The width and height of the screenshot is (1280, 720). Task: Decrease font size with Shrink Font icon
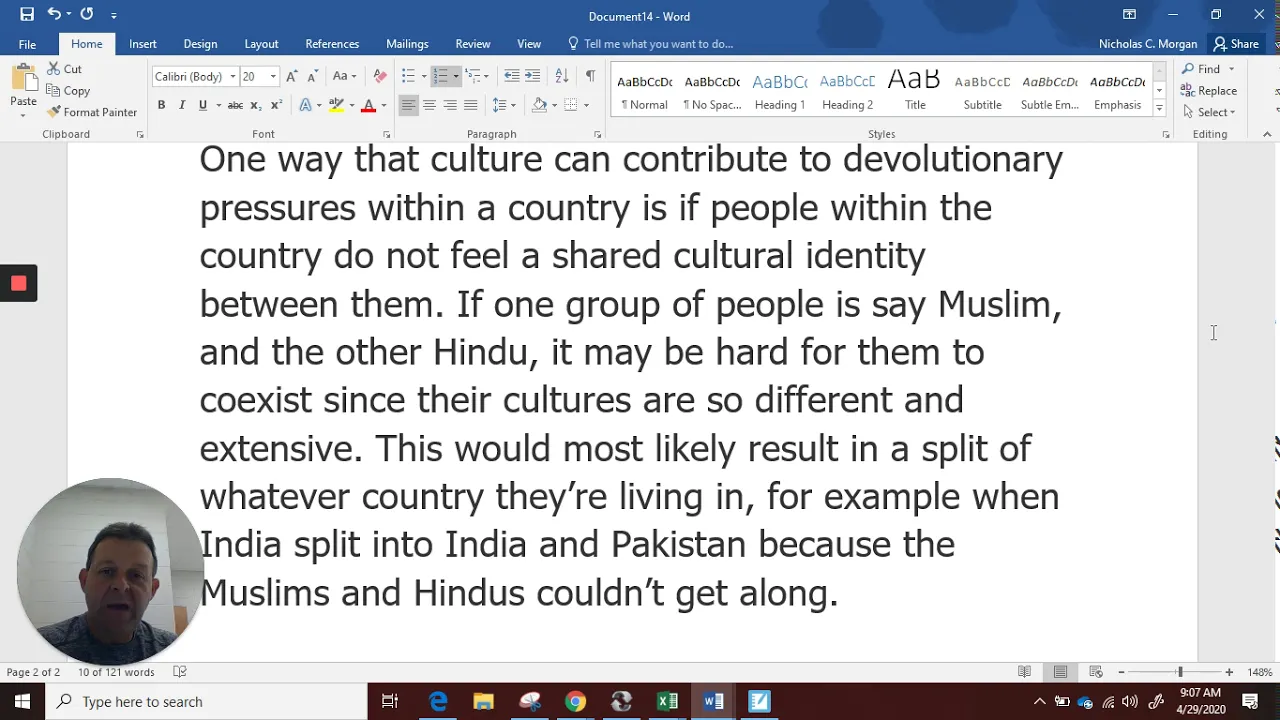tap(312, 77)
